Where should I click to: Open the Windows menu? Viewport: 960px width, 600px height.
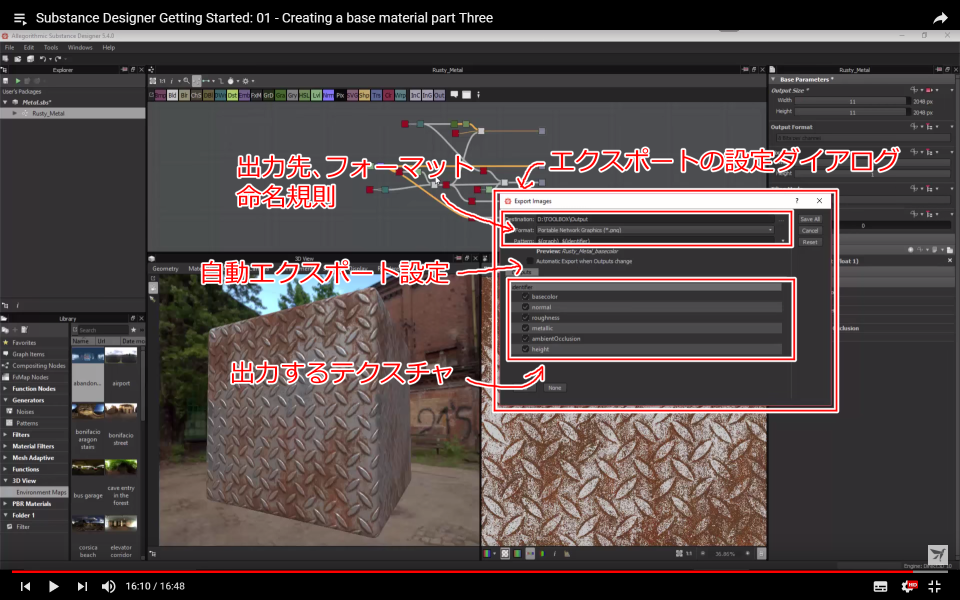pyautogui.click(x=80, y=47)
